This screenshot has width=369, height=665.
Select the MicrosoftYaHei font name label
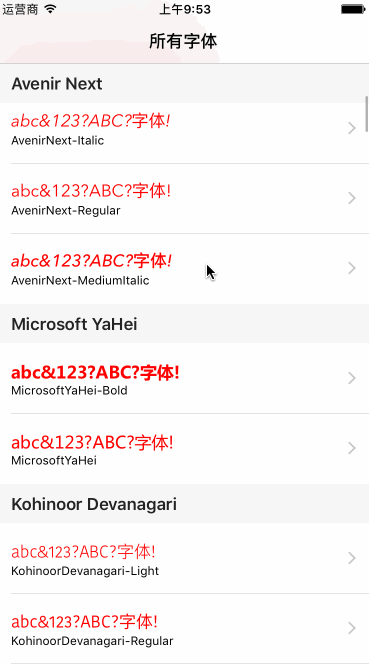(x=54, y=460)
